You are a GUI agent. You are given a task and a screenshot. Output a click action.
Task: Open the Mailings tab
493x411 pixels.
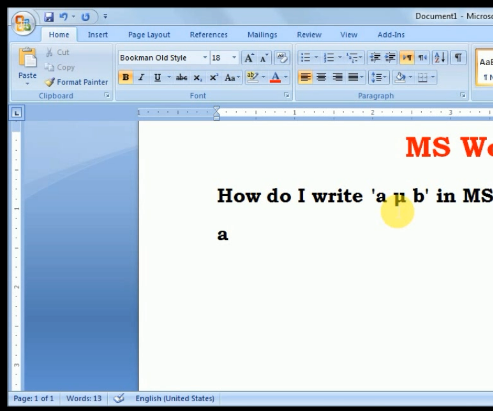262,35
